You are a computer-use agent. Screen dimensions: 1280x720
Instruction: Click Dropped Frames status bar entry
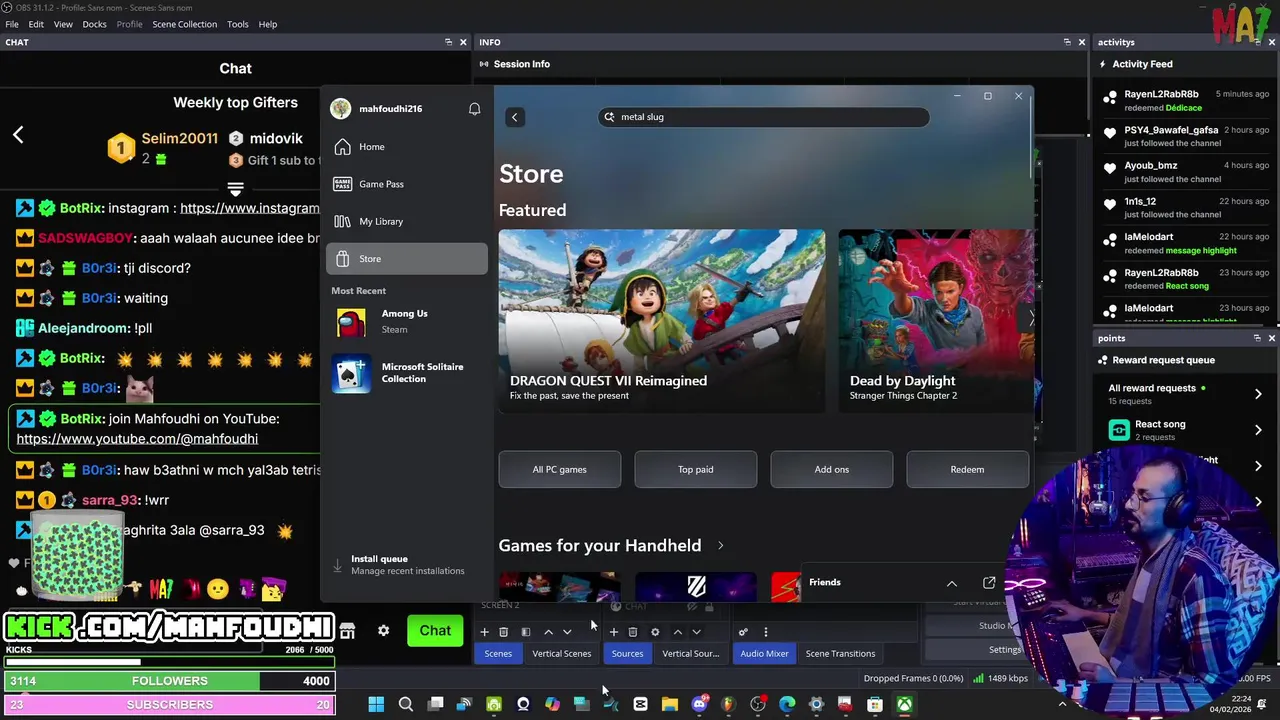[x=913, y=679]
